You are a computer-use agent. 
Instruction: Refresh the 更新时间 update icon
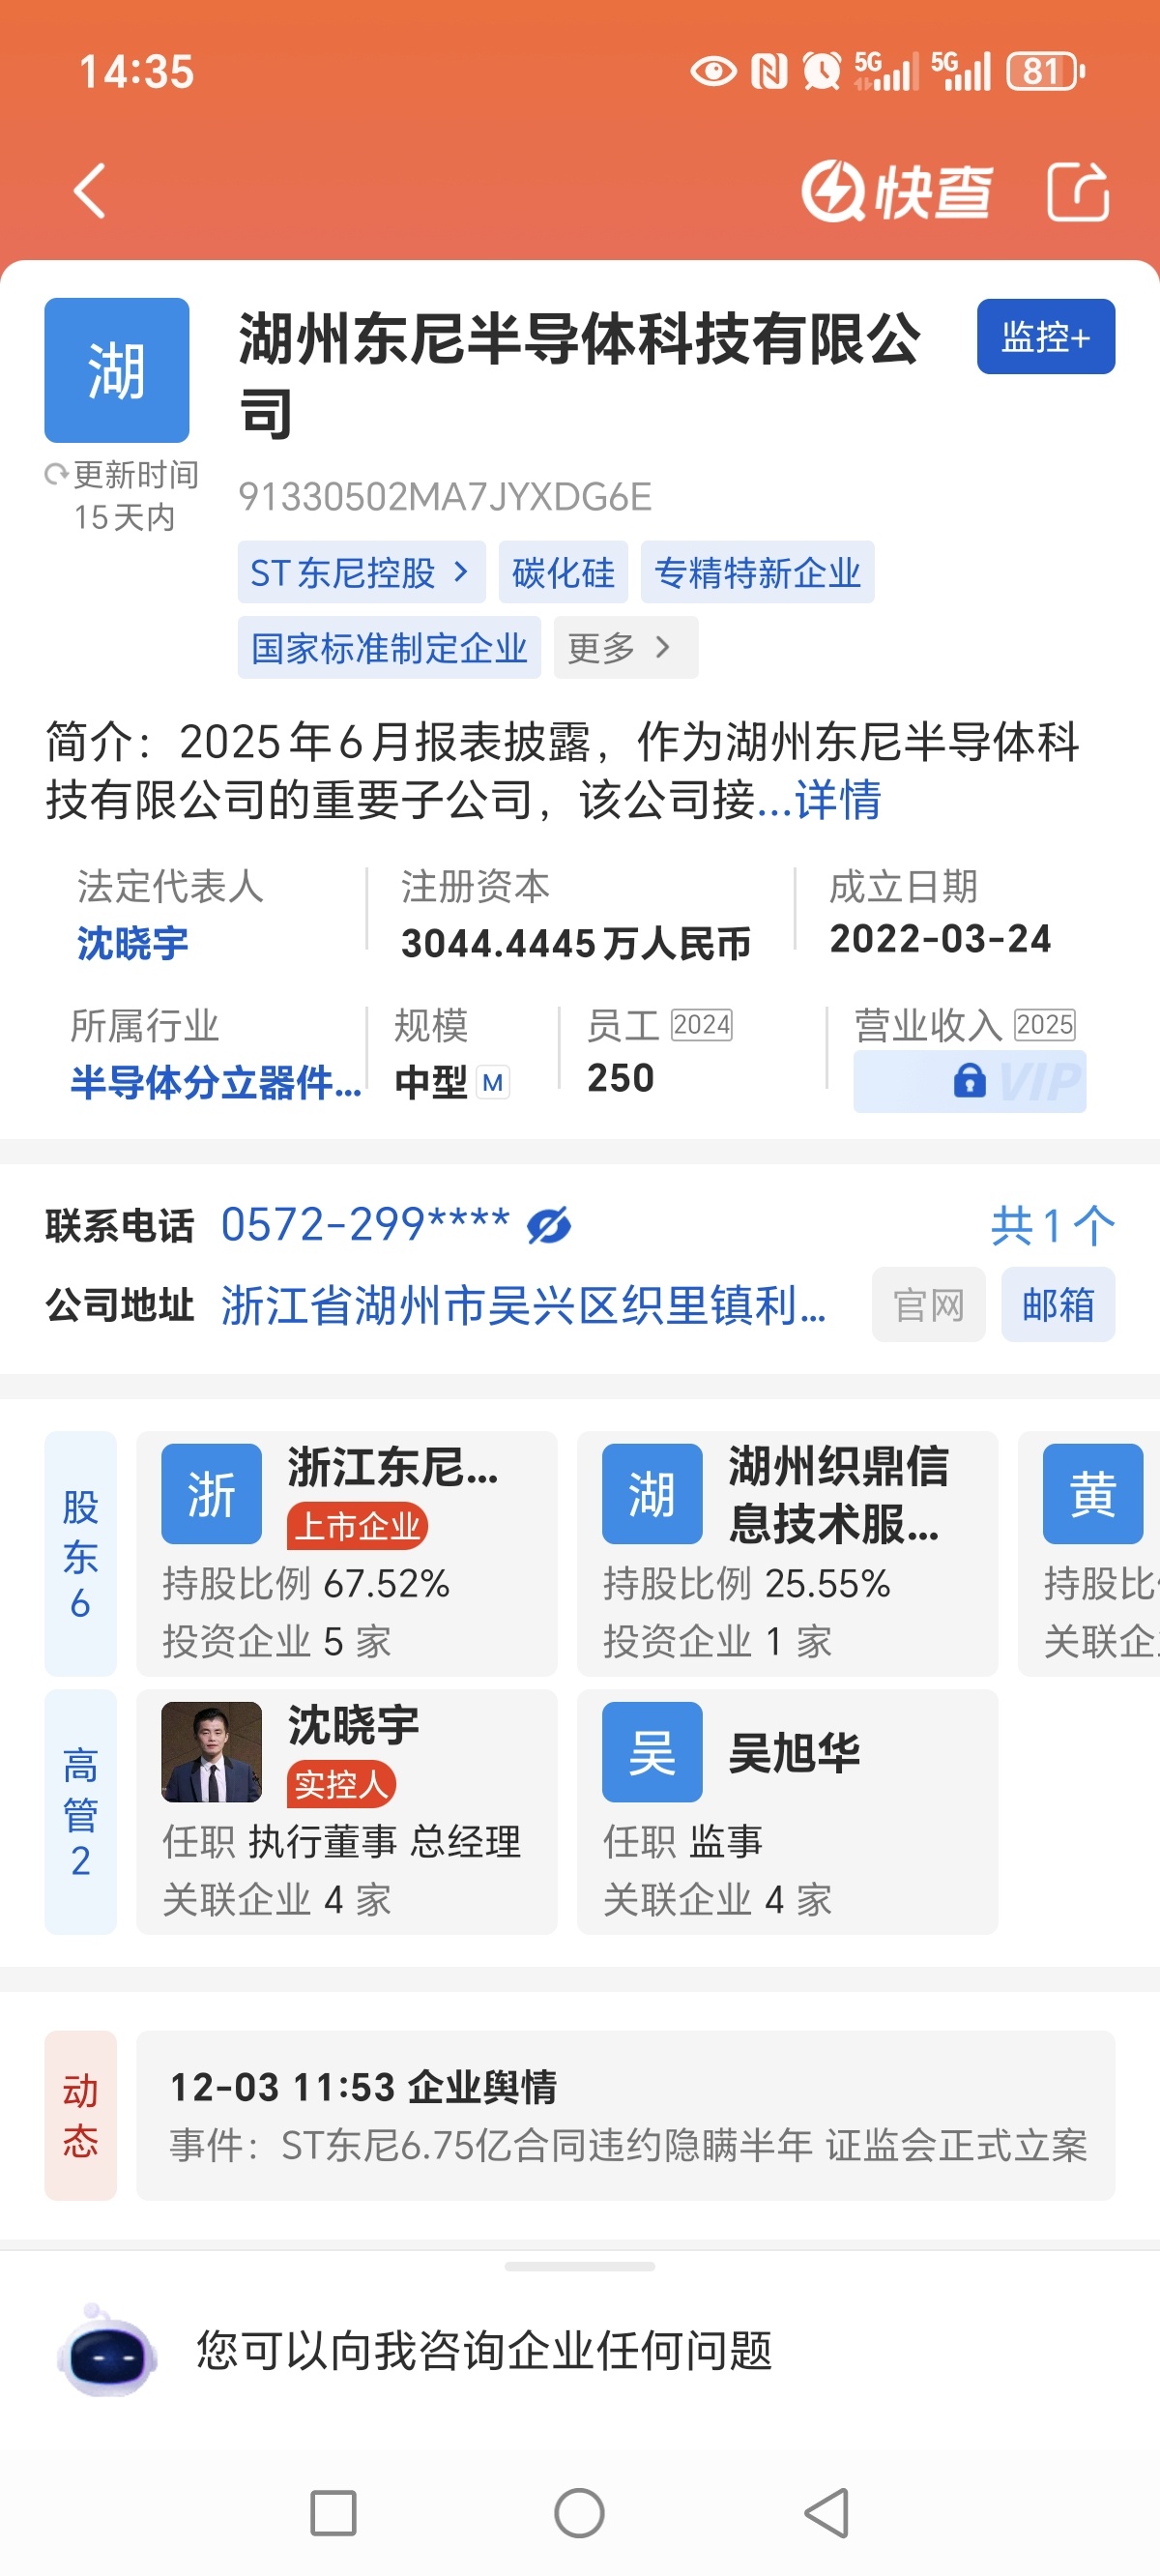(x=56, y=475)
